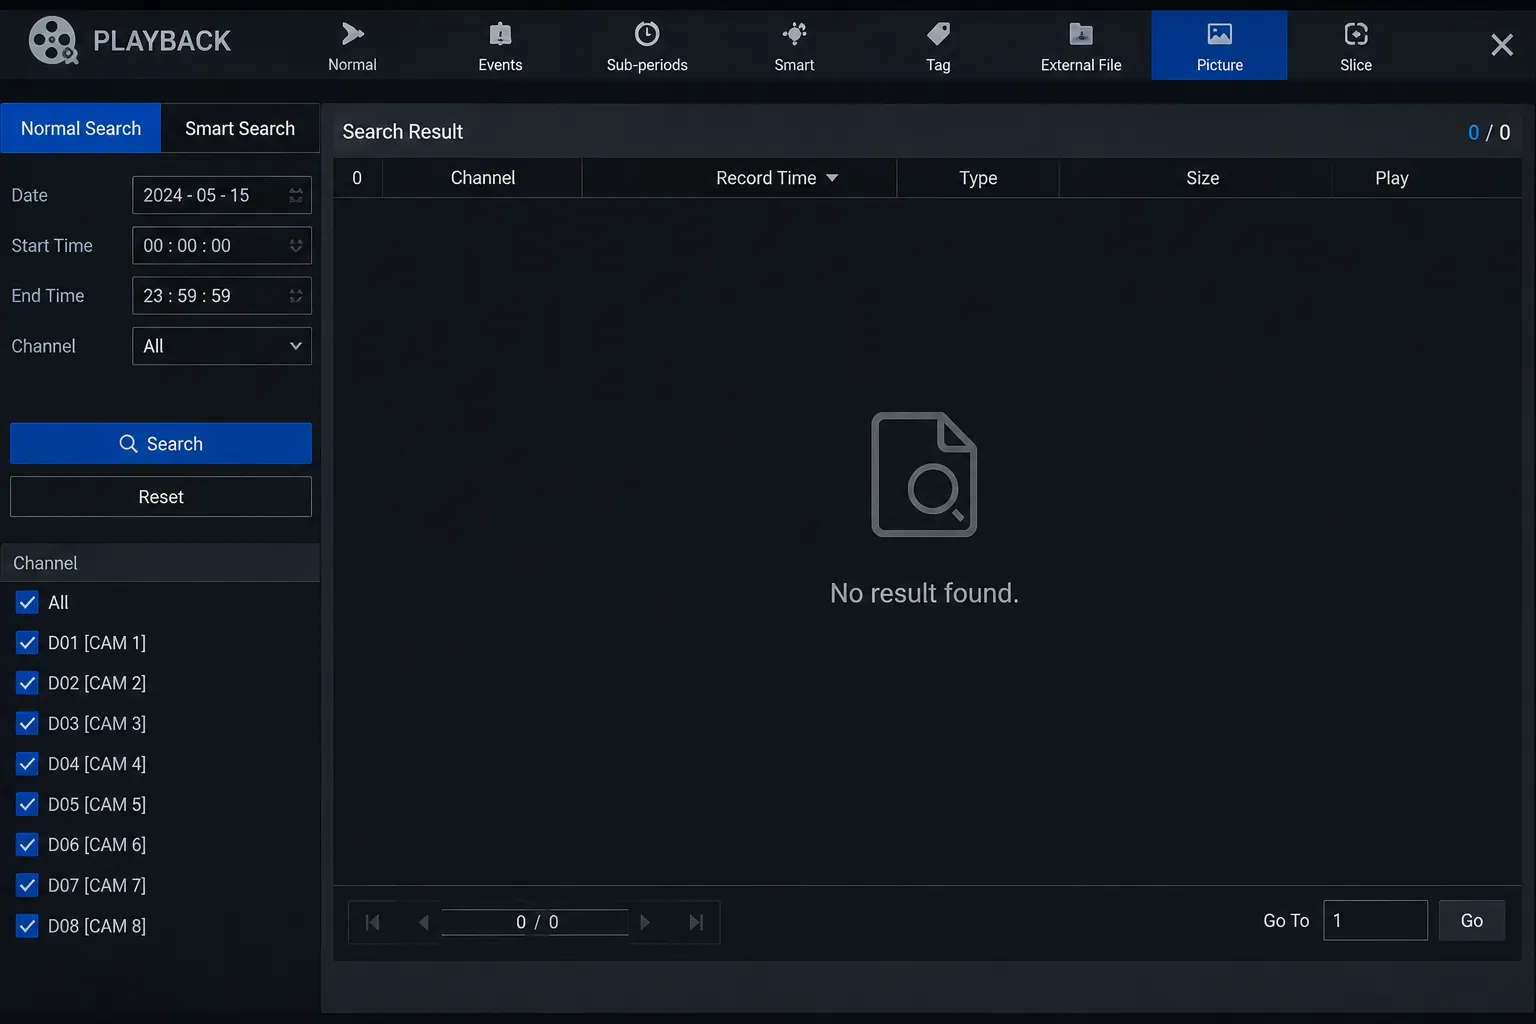Open the Channel dropdown set to All
Viewport: 1536px width, 1024px height.
pyautogui.click(x=222, y=346)
